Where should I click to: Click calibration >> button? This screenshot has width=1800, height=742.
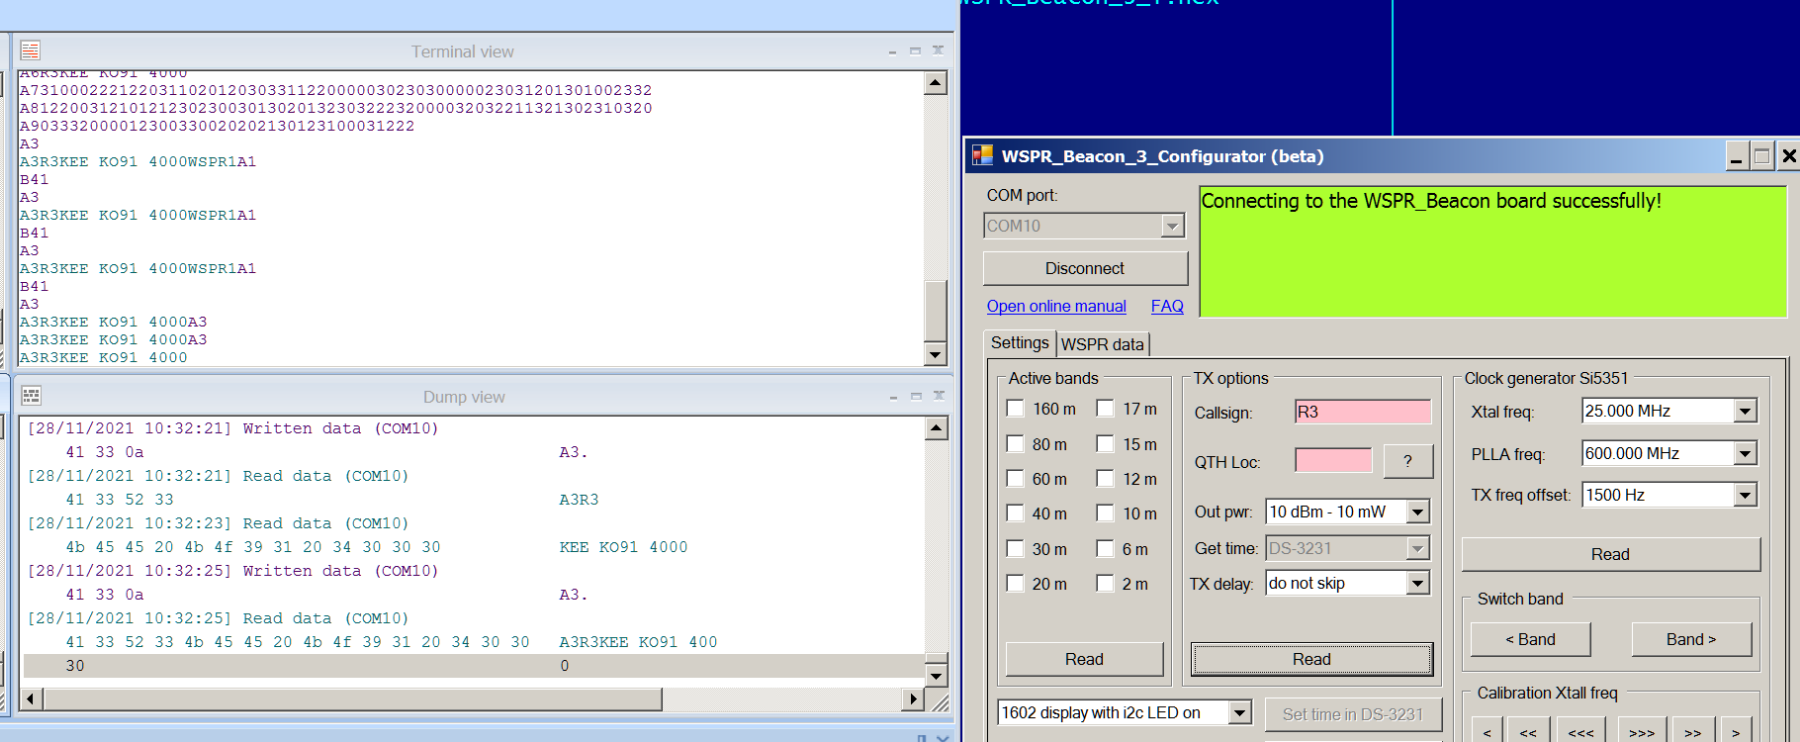pos(1692,731)
